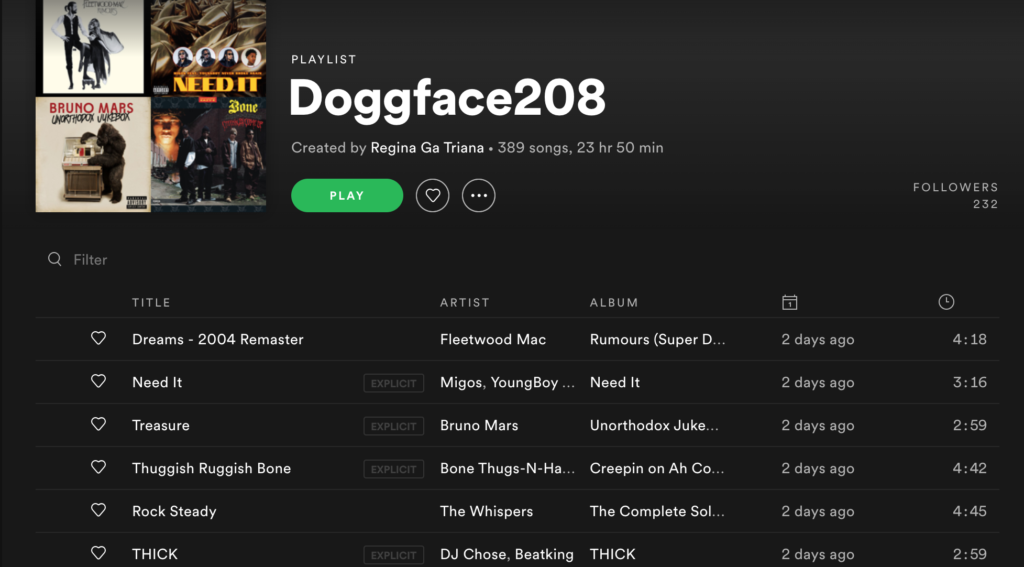Click the Fleetwood Mac Rumours cover thumbnail
The image size is (1024, 567).
[93, 48]
